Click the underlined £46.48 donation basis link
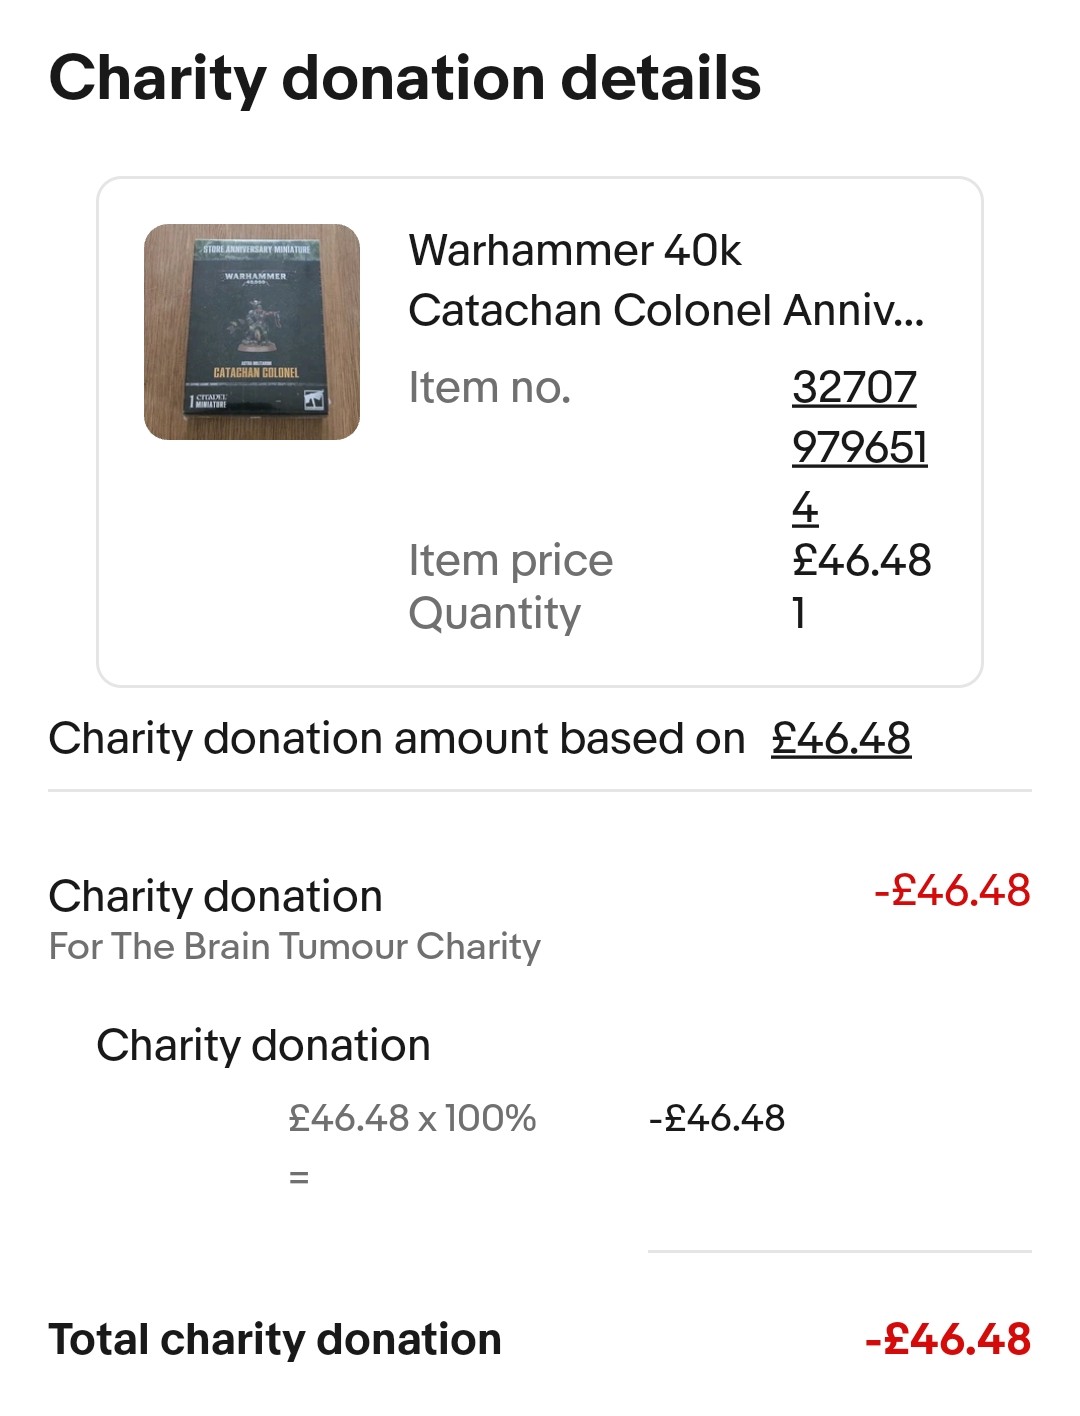1080x1416 pixels. [x=840, y=739]
